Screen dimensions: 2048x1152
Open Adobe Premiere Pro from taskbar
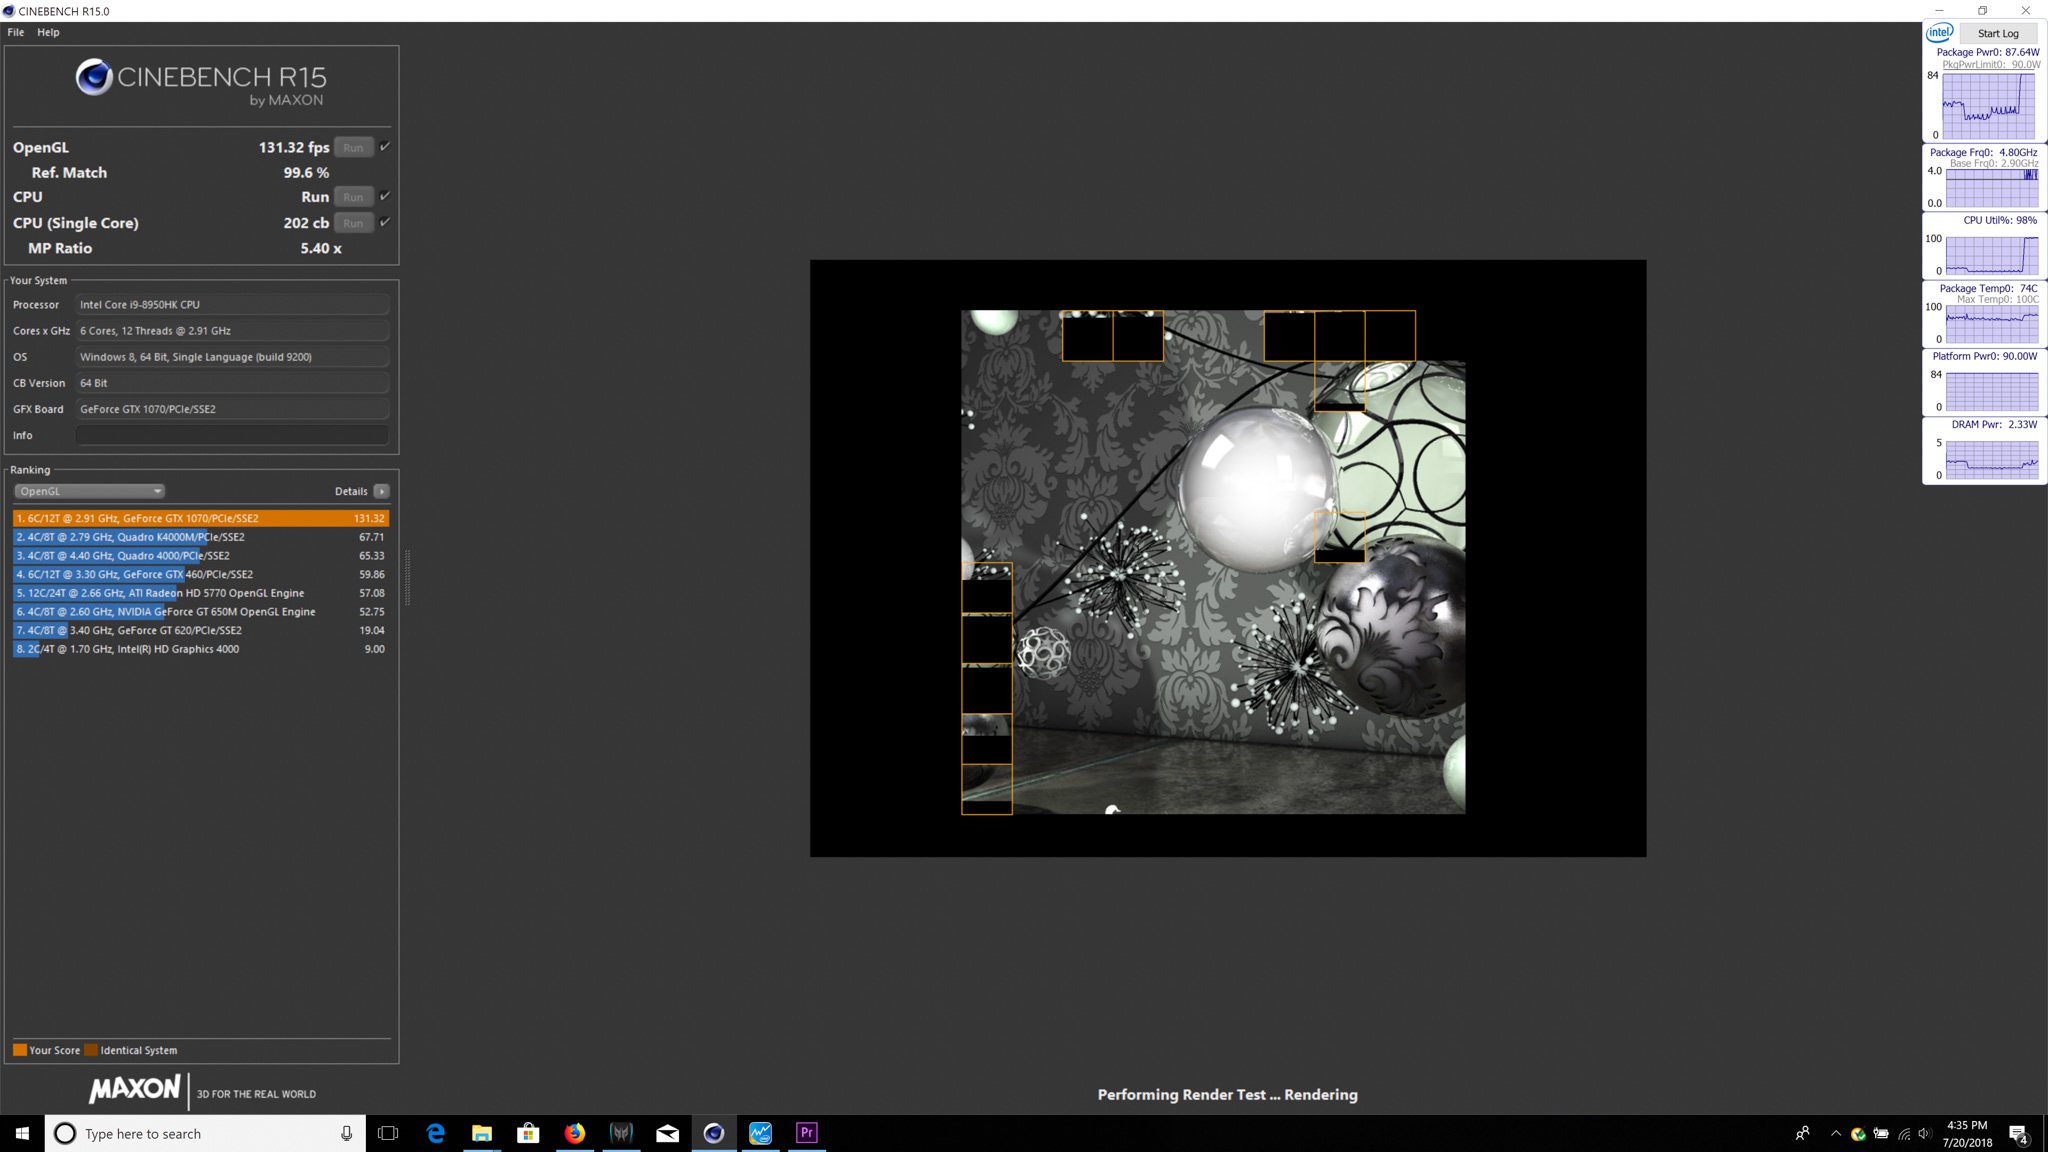coord(807,1133)
